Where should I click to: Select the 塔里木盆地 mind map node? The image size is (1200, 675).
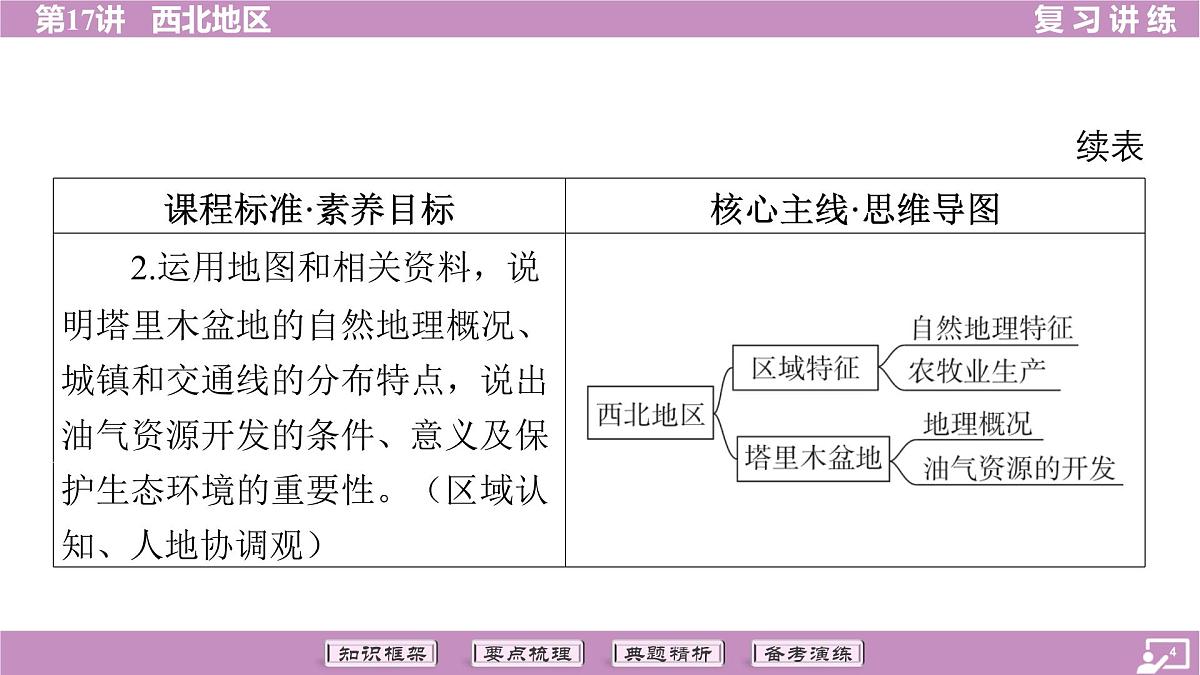(812, 458)
